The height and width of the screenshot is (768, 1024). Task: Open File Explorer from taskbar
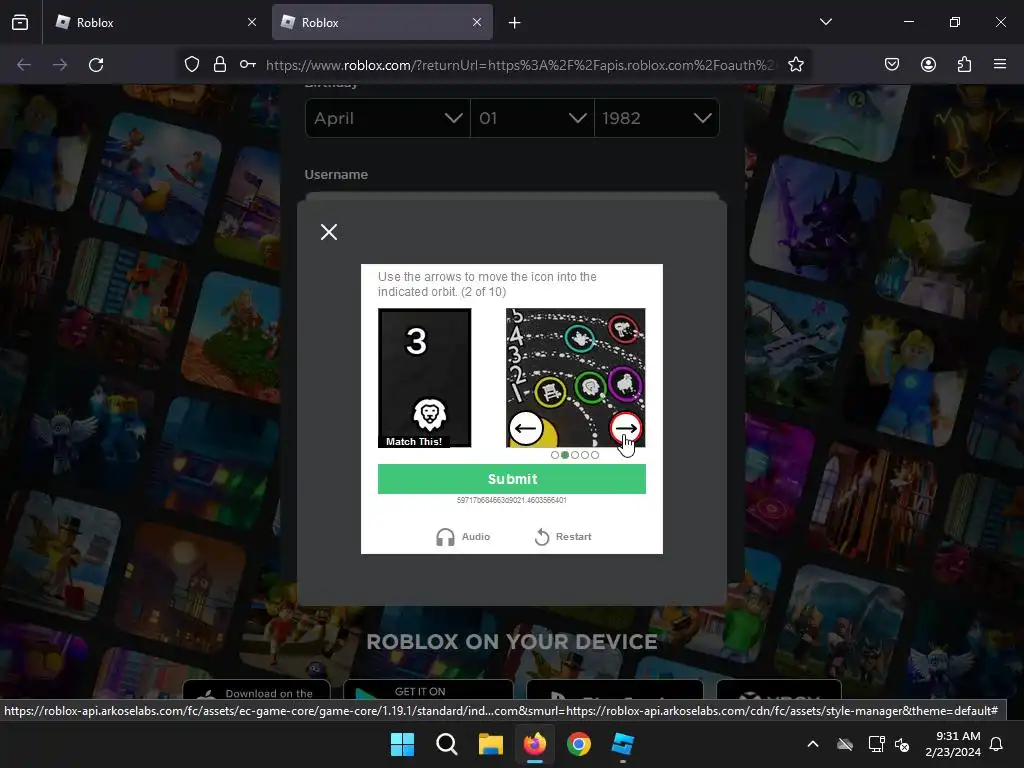[490, 744]
